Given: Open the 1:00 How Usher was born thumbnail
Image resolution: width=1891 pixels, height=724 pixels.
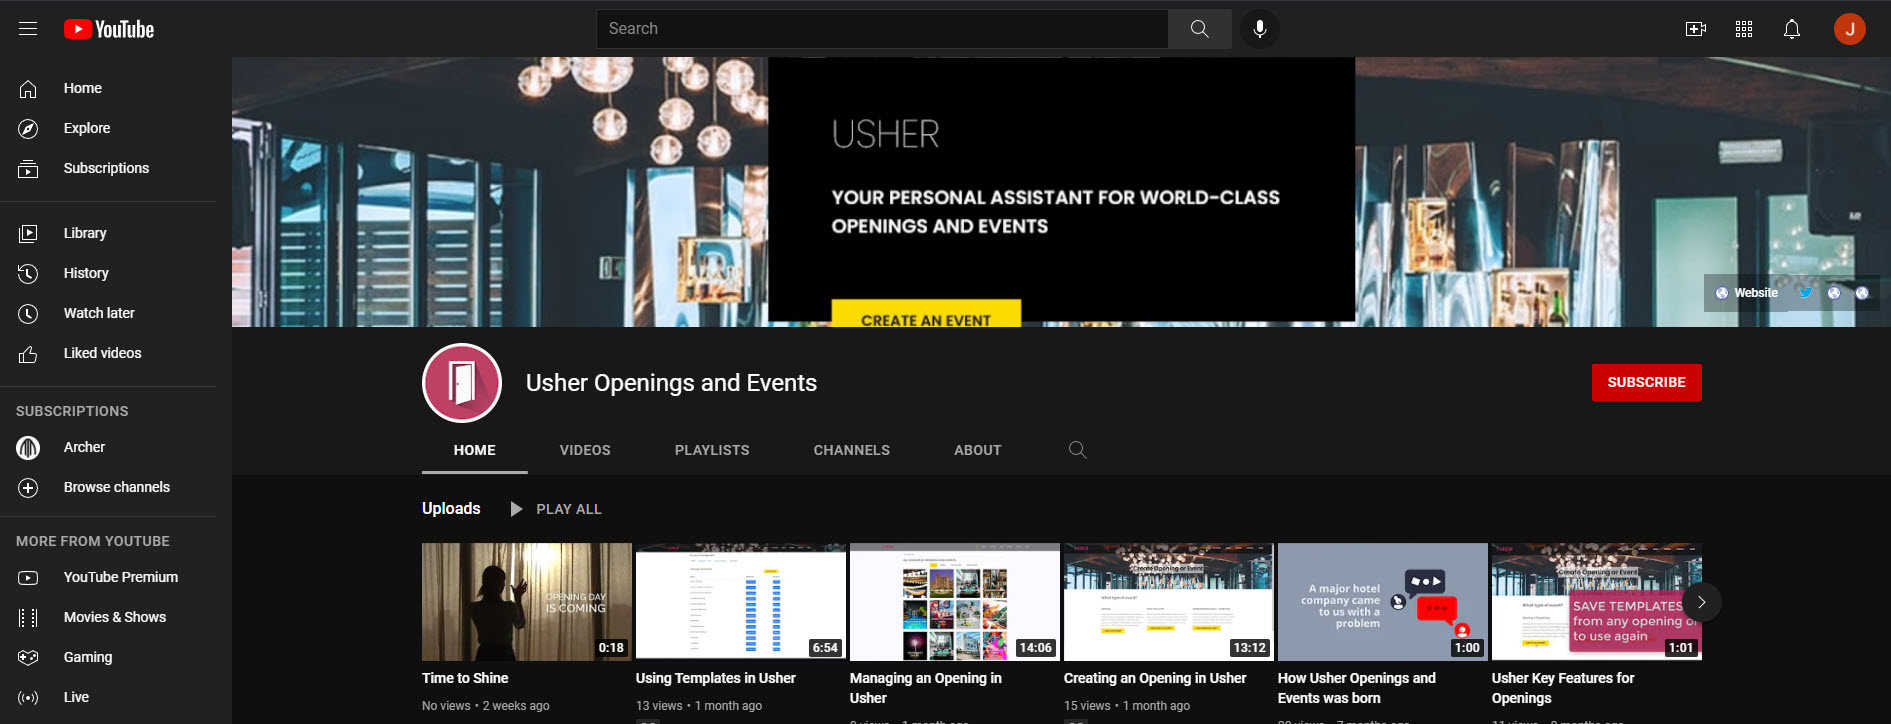Looking at the screenshot, I should [x=1383, y=602].
